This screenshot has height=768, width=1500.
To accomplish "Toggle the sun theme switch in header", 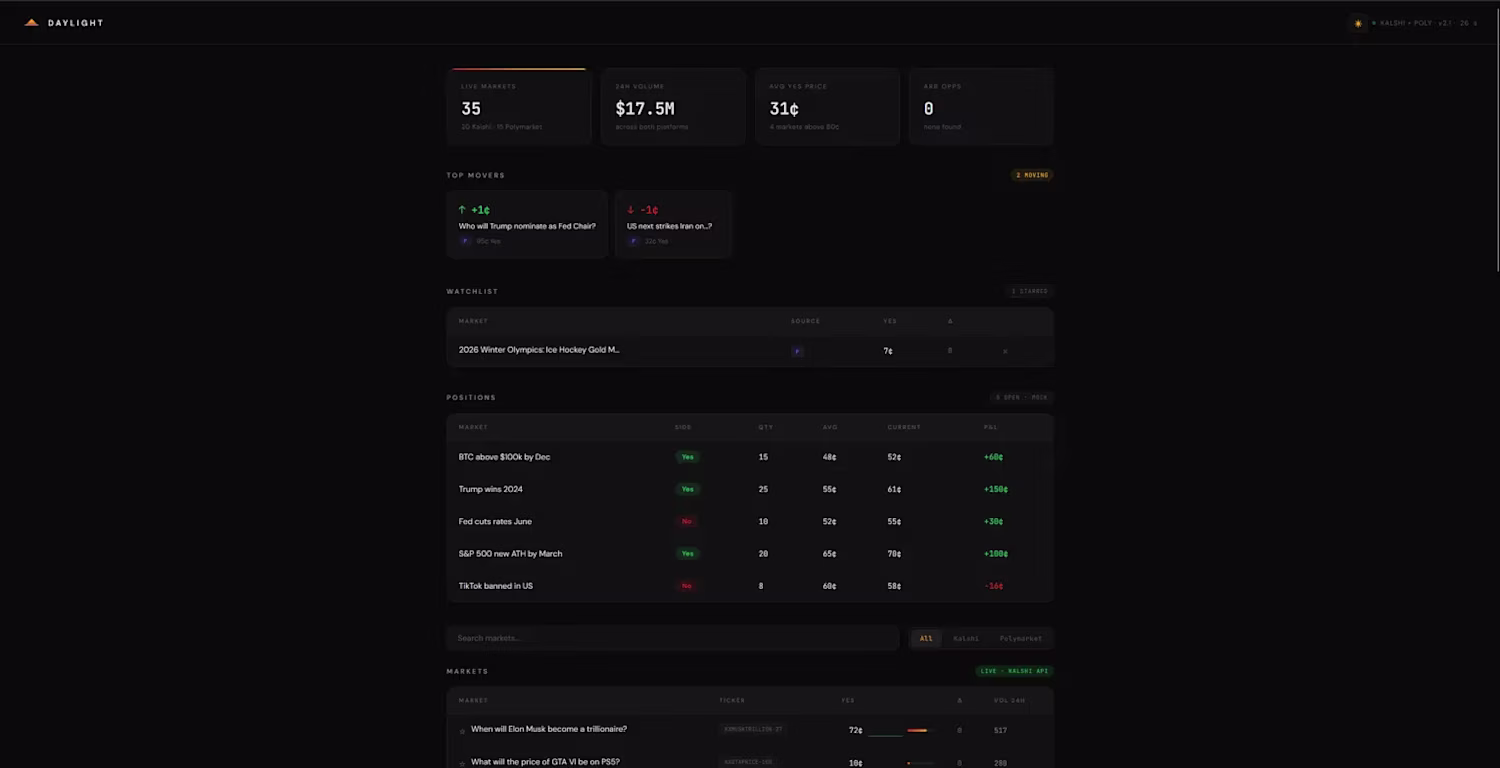I will [x=1359, y=23].
